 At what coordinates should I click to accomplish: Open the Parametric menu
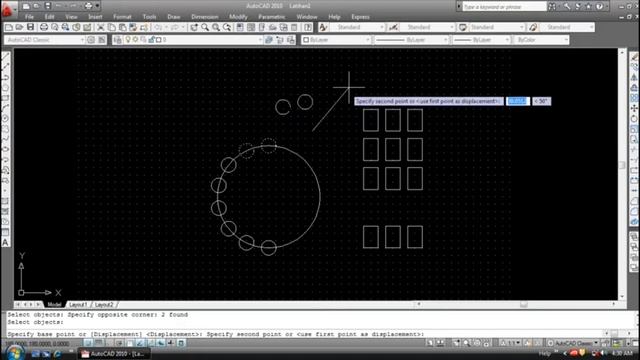pyautogui.click(x=271, y=17)
